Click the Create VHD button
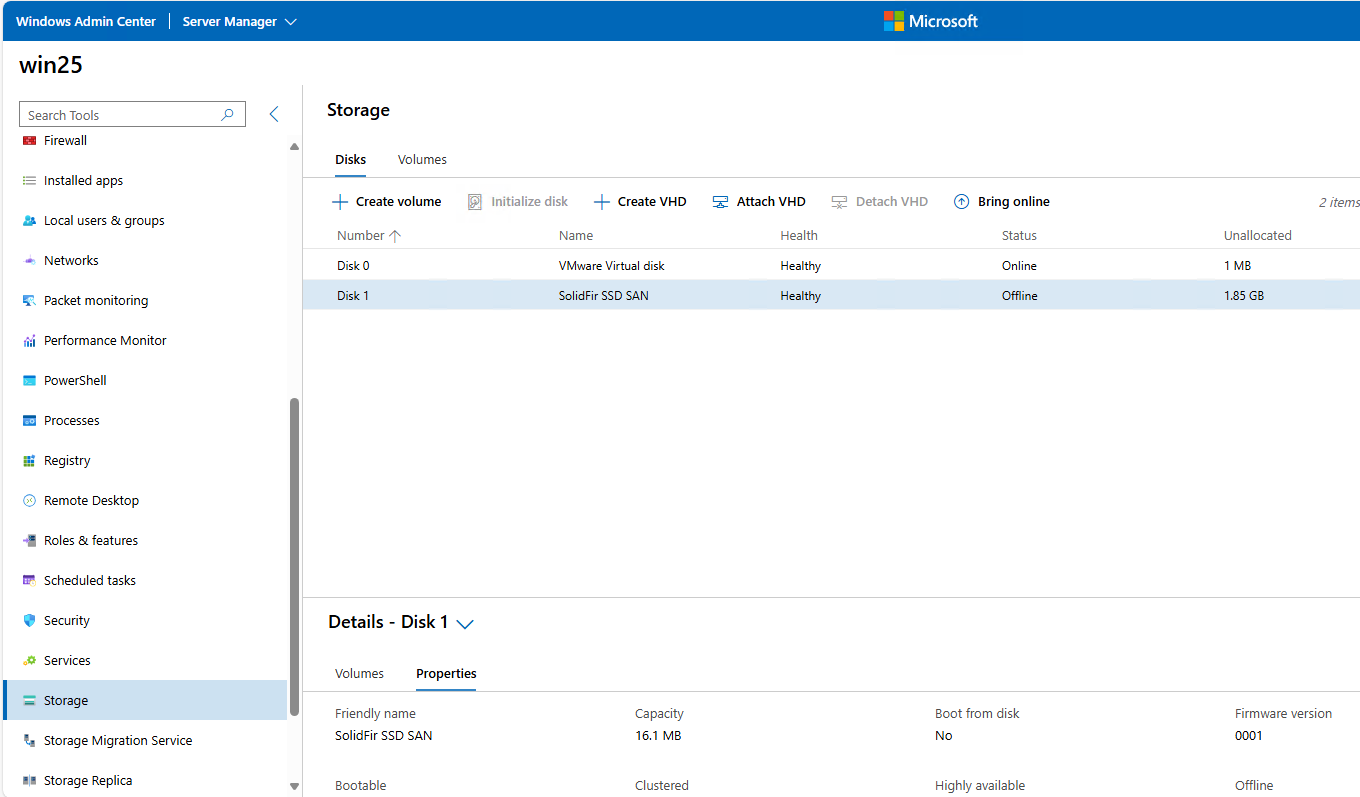The image size is (1360, 797). coord(640,202)
